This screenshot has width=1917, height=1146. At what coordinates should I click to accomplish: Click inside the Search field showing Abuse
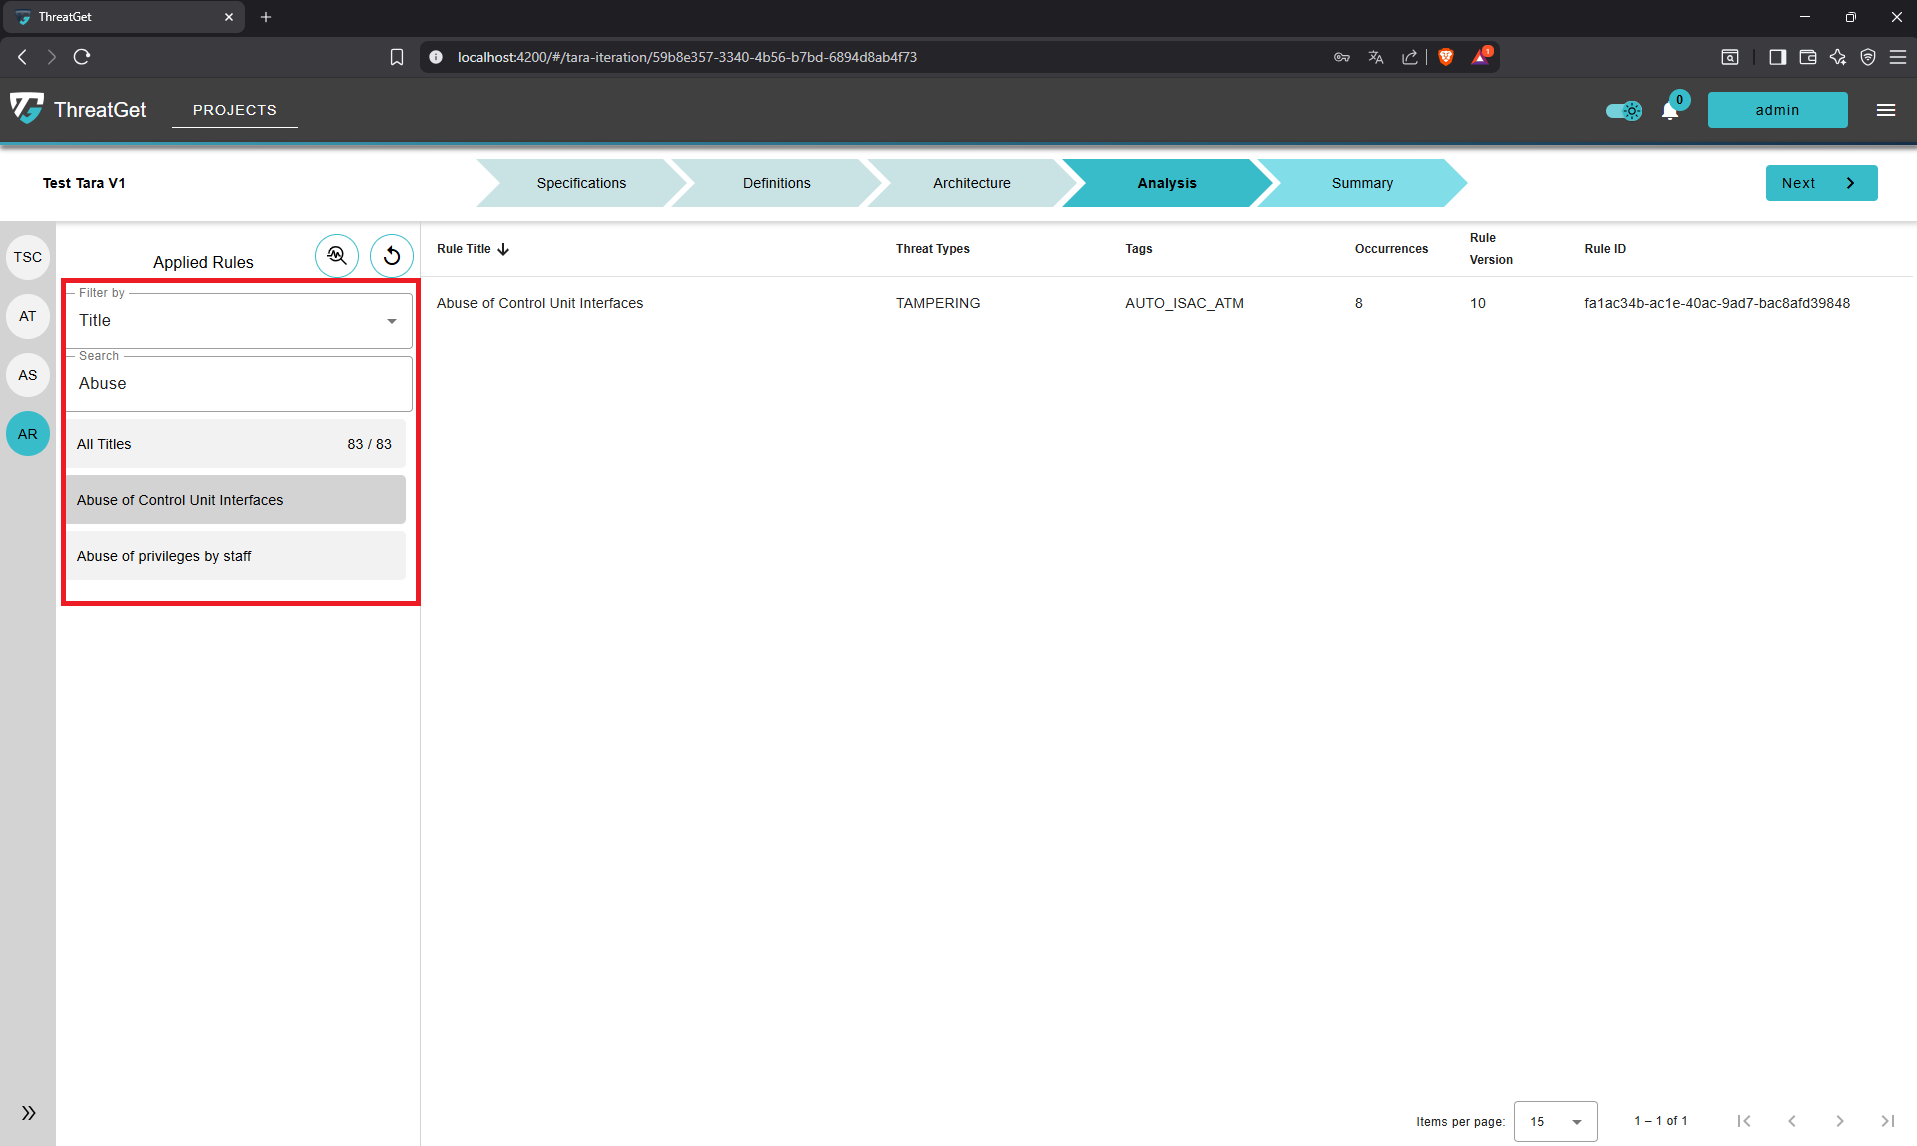(237, 383)
